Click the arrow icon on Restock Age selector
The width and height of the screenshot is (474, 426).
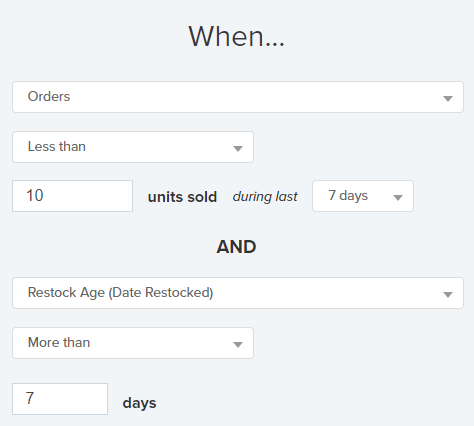[x=448, y=295]
